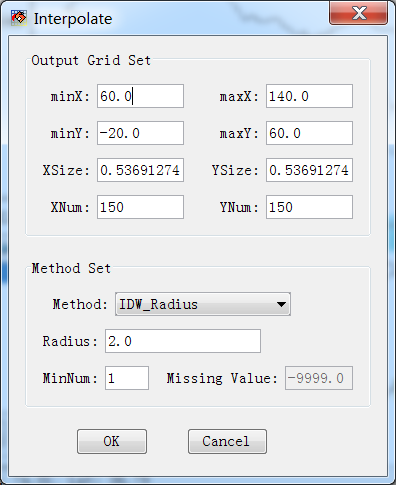Select the "XNum:" label text

tap(70, 208)
